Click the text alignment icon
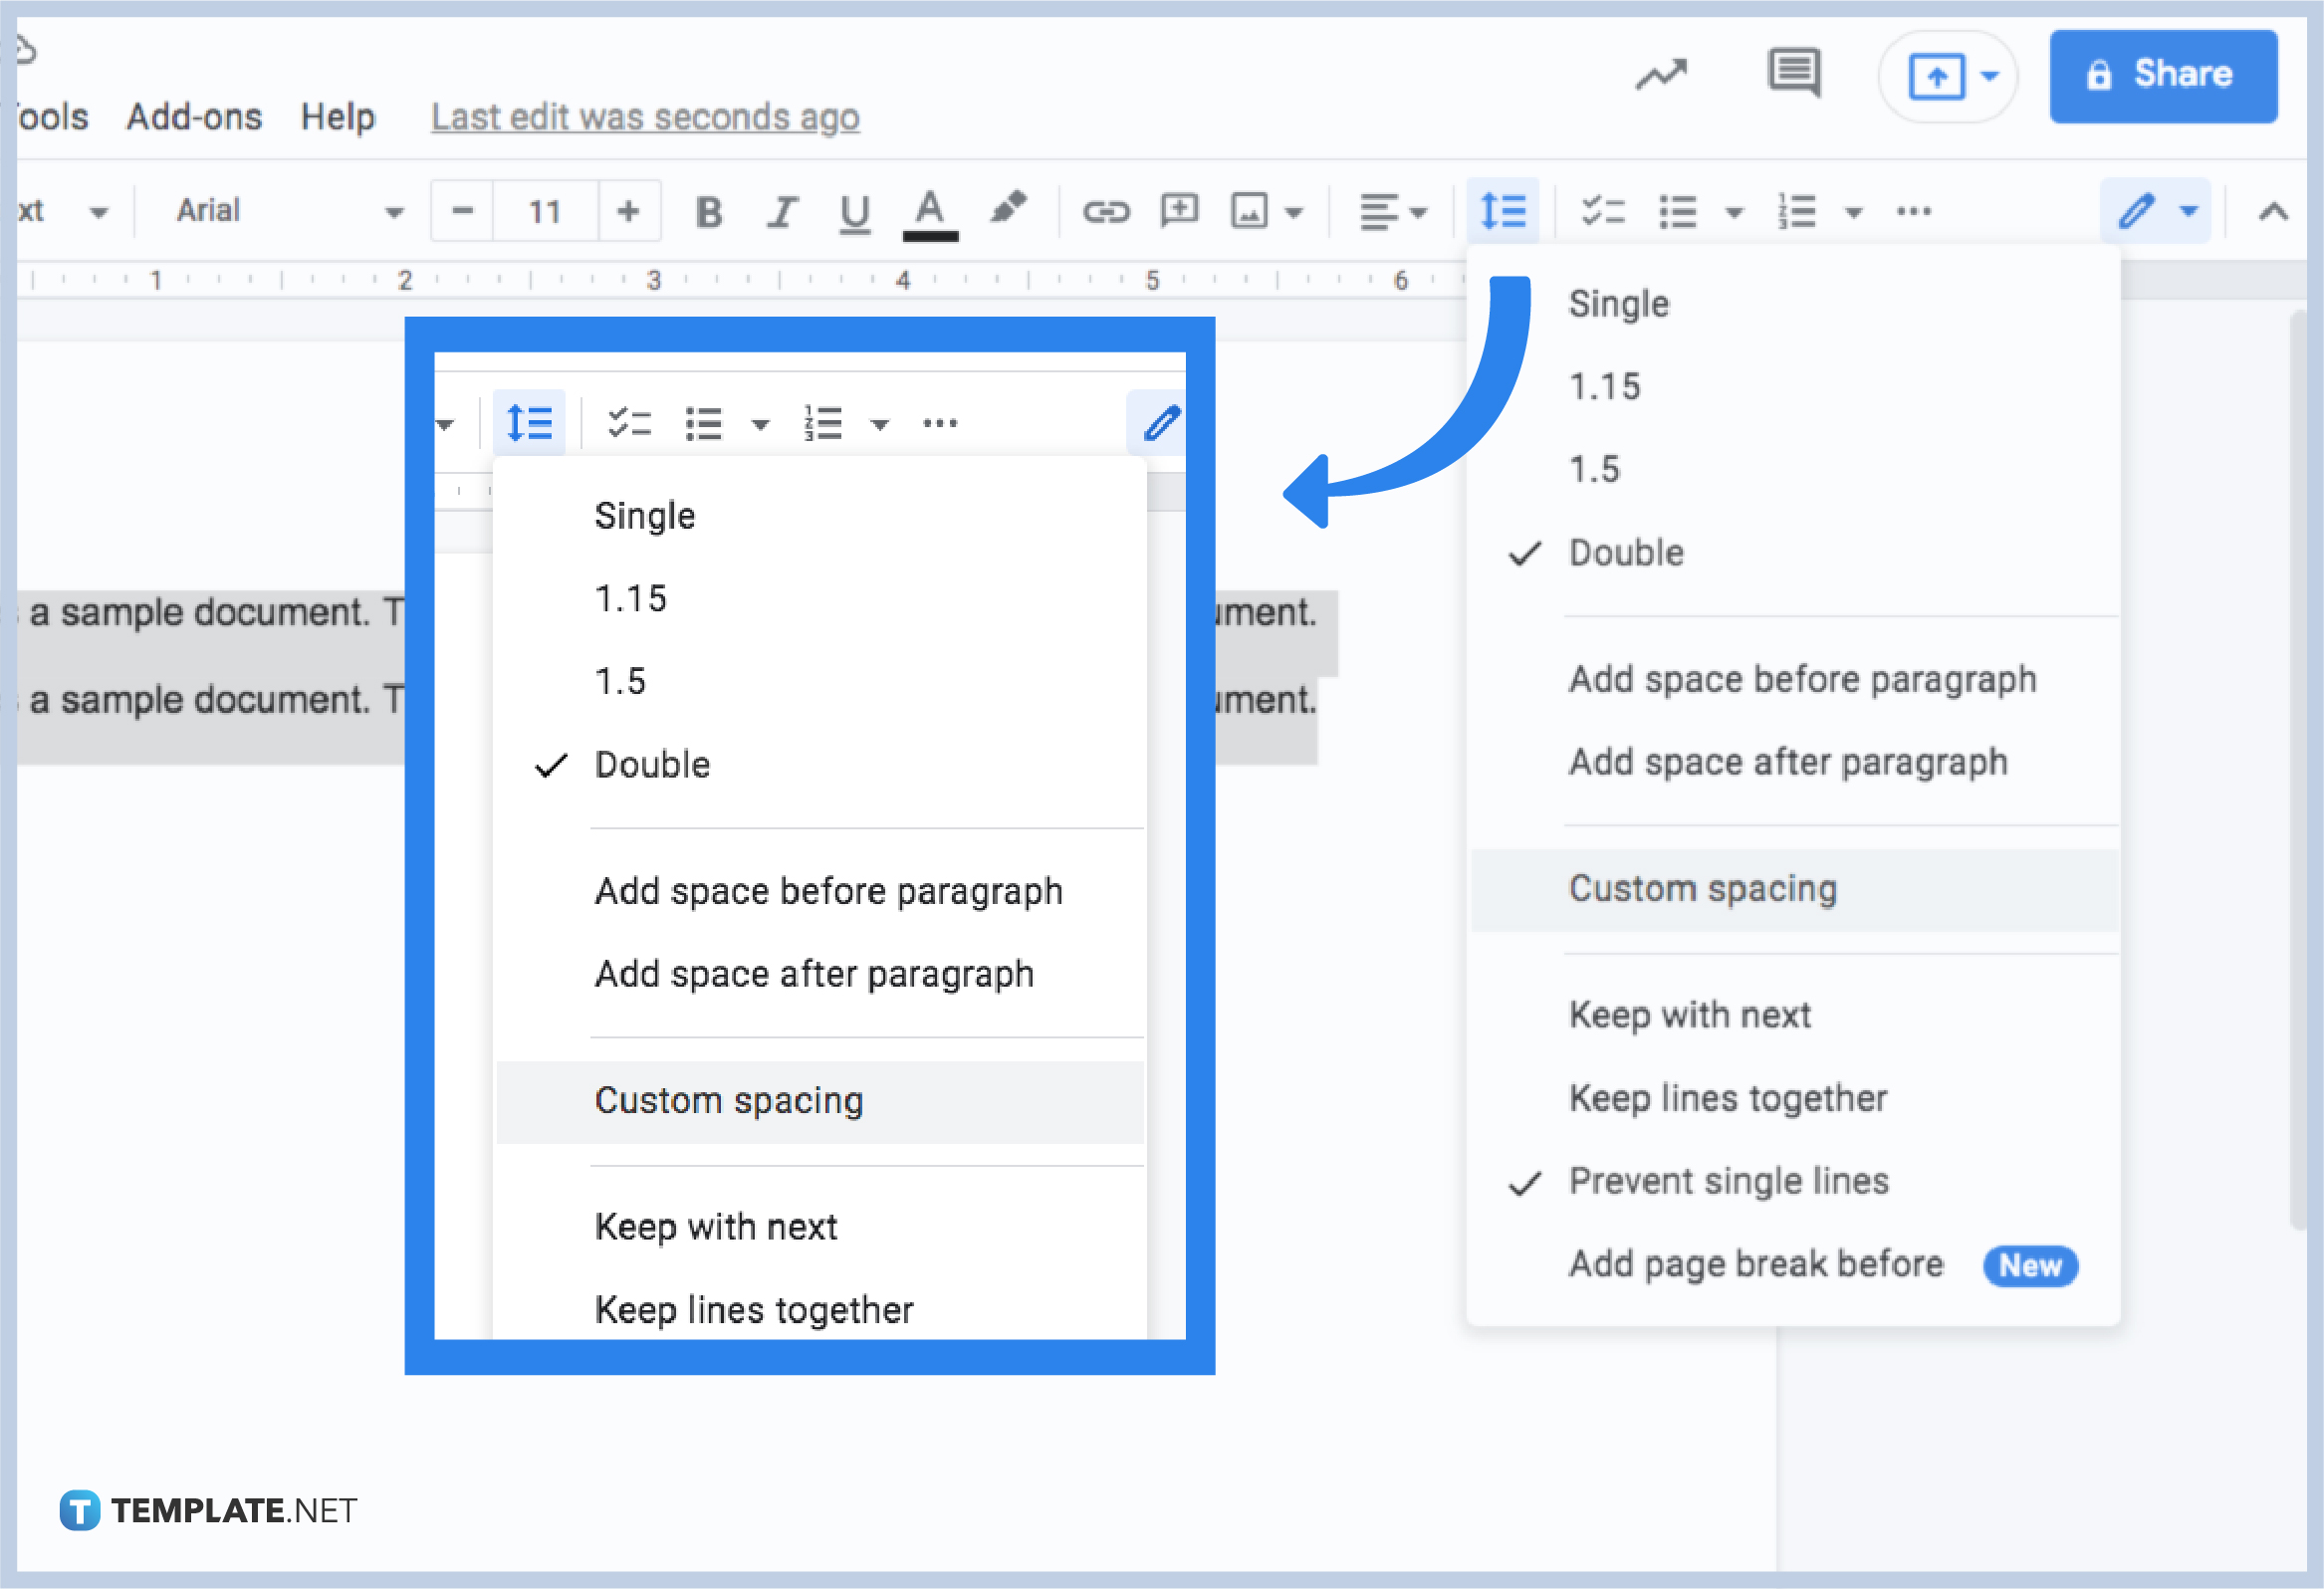Image resolution: width=2324 pixels, height=1589 pixels. coord(1390,214)
